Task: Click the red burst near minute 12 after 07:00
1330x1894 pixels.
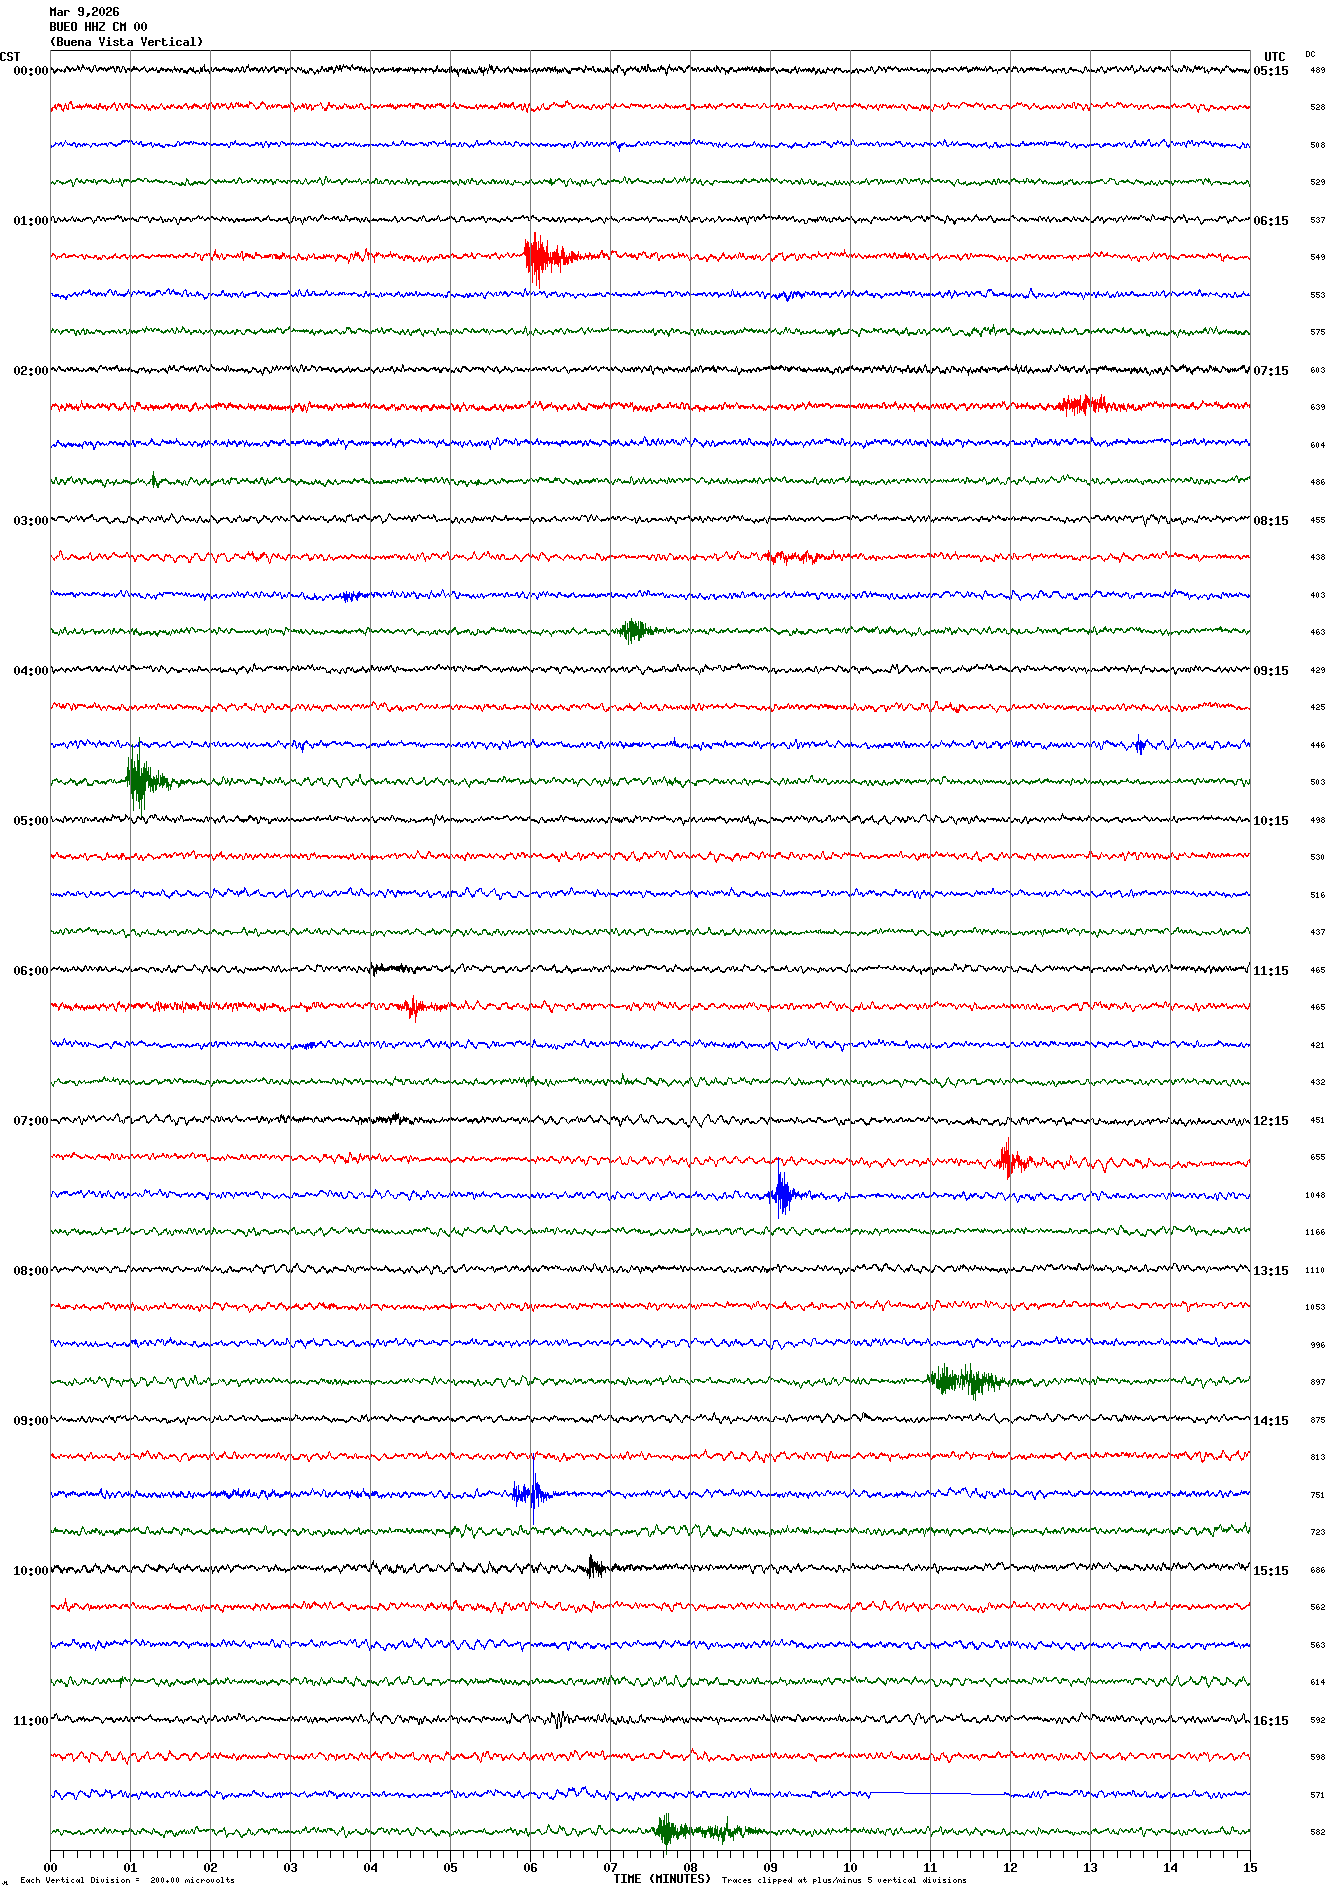Action: point(1010,1160)
